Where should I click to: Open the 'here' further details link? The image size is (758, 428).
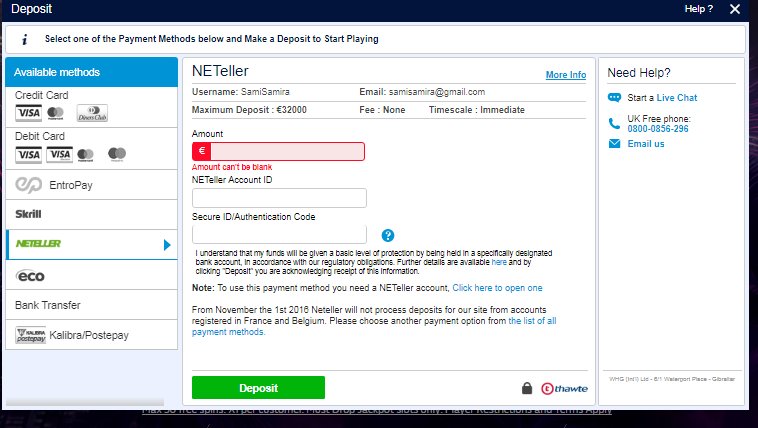pos(499,262)
